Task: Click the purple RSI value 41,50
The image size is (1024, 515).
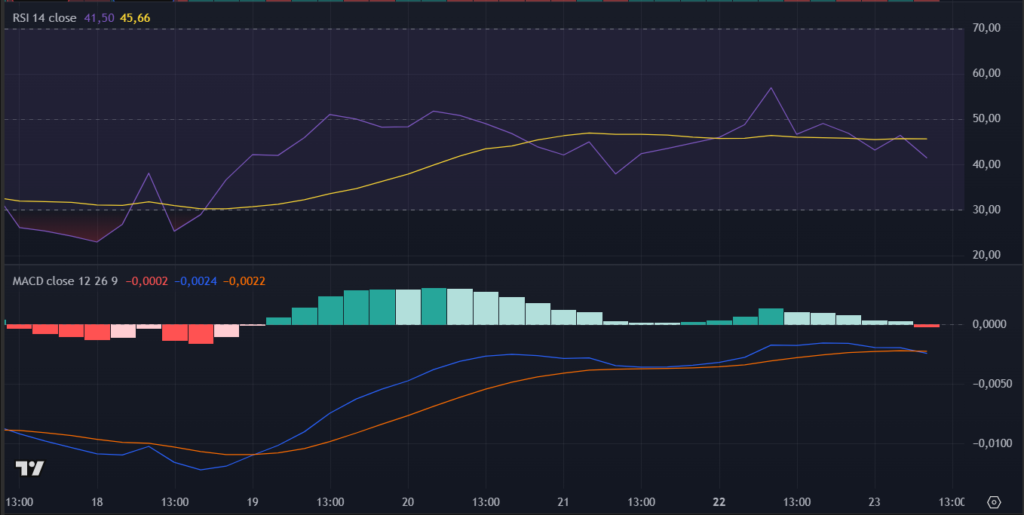Action: (99, 18)
